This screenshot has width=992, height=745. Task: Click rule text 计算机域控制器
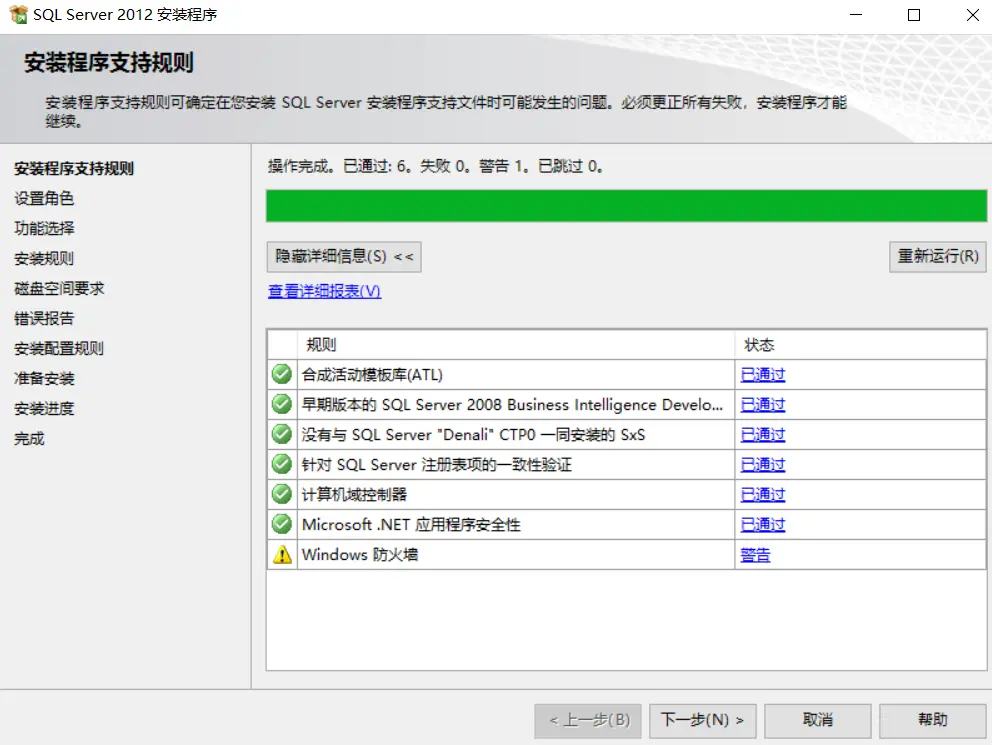pyautogui.click(x=354, y=494)
